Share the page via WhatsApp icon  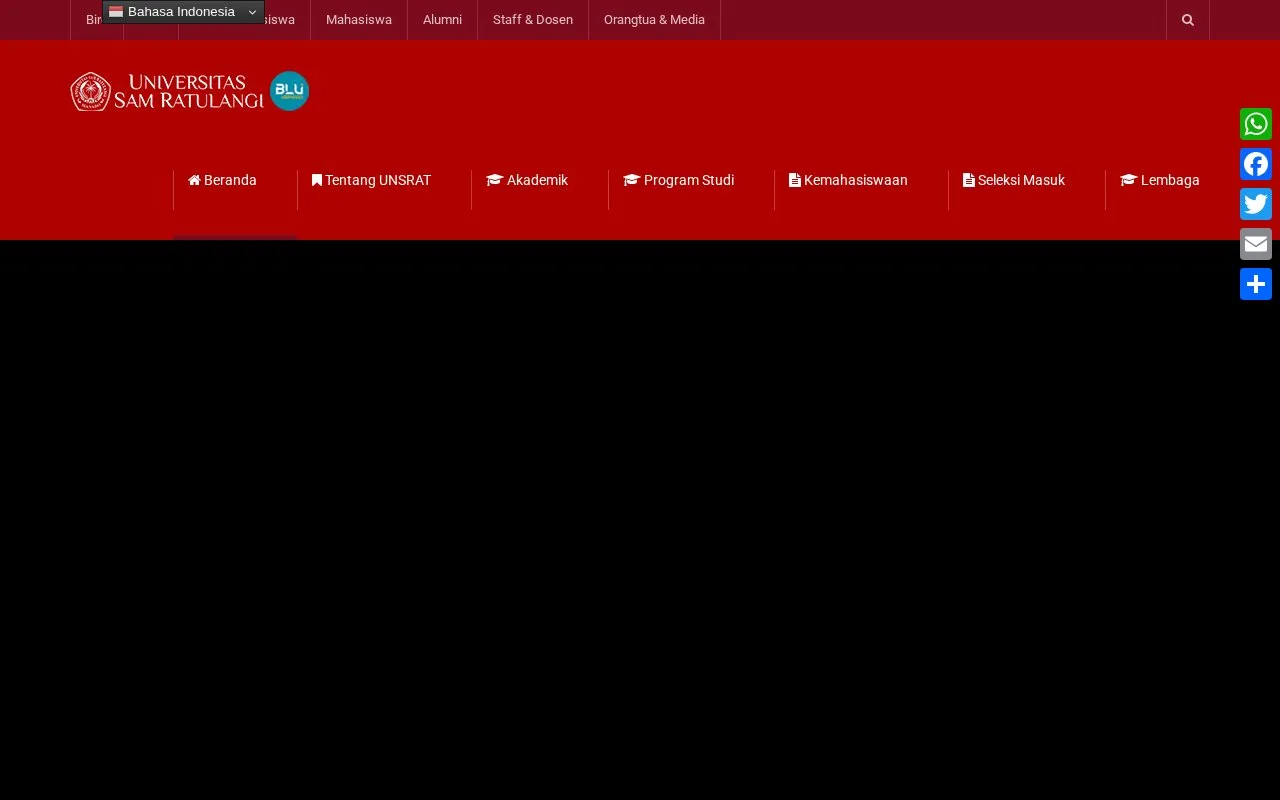tap(1256, 124)
